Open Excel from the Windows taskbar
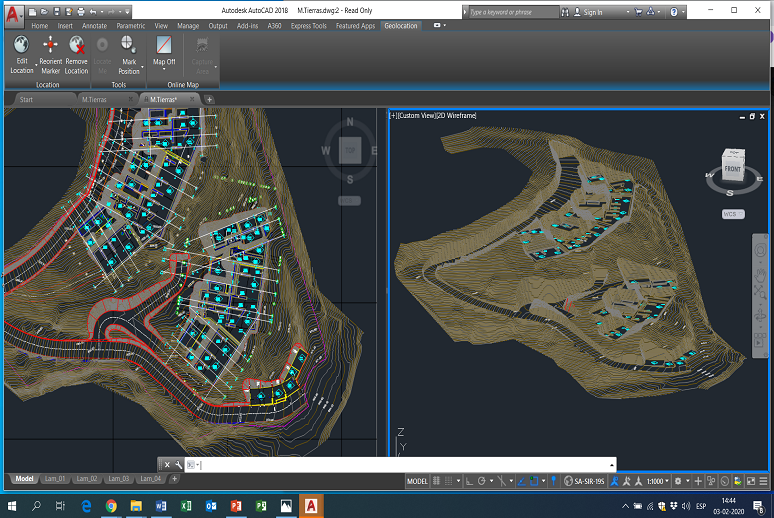The height and width of the screenshot is (518, 774). (x=186, y=506)
